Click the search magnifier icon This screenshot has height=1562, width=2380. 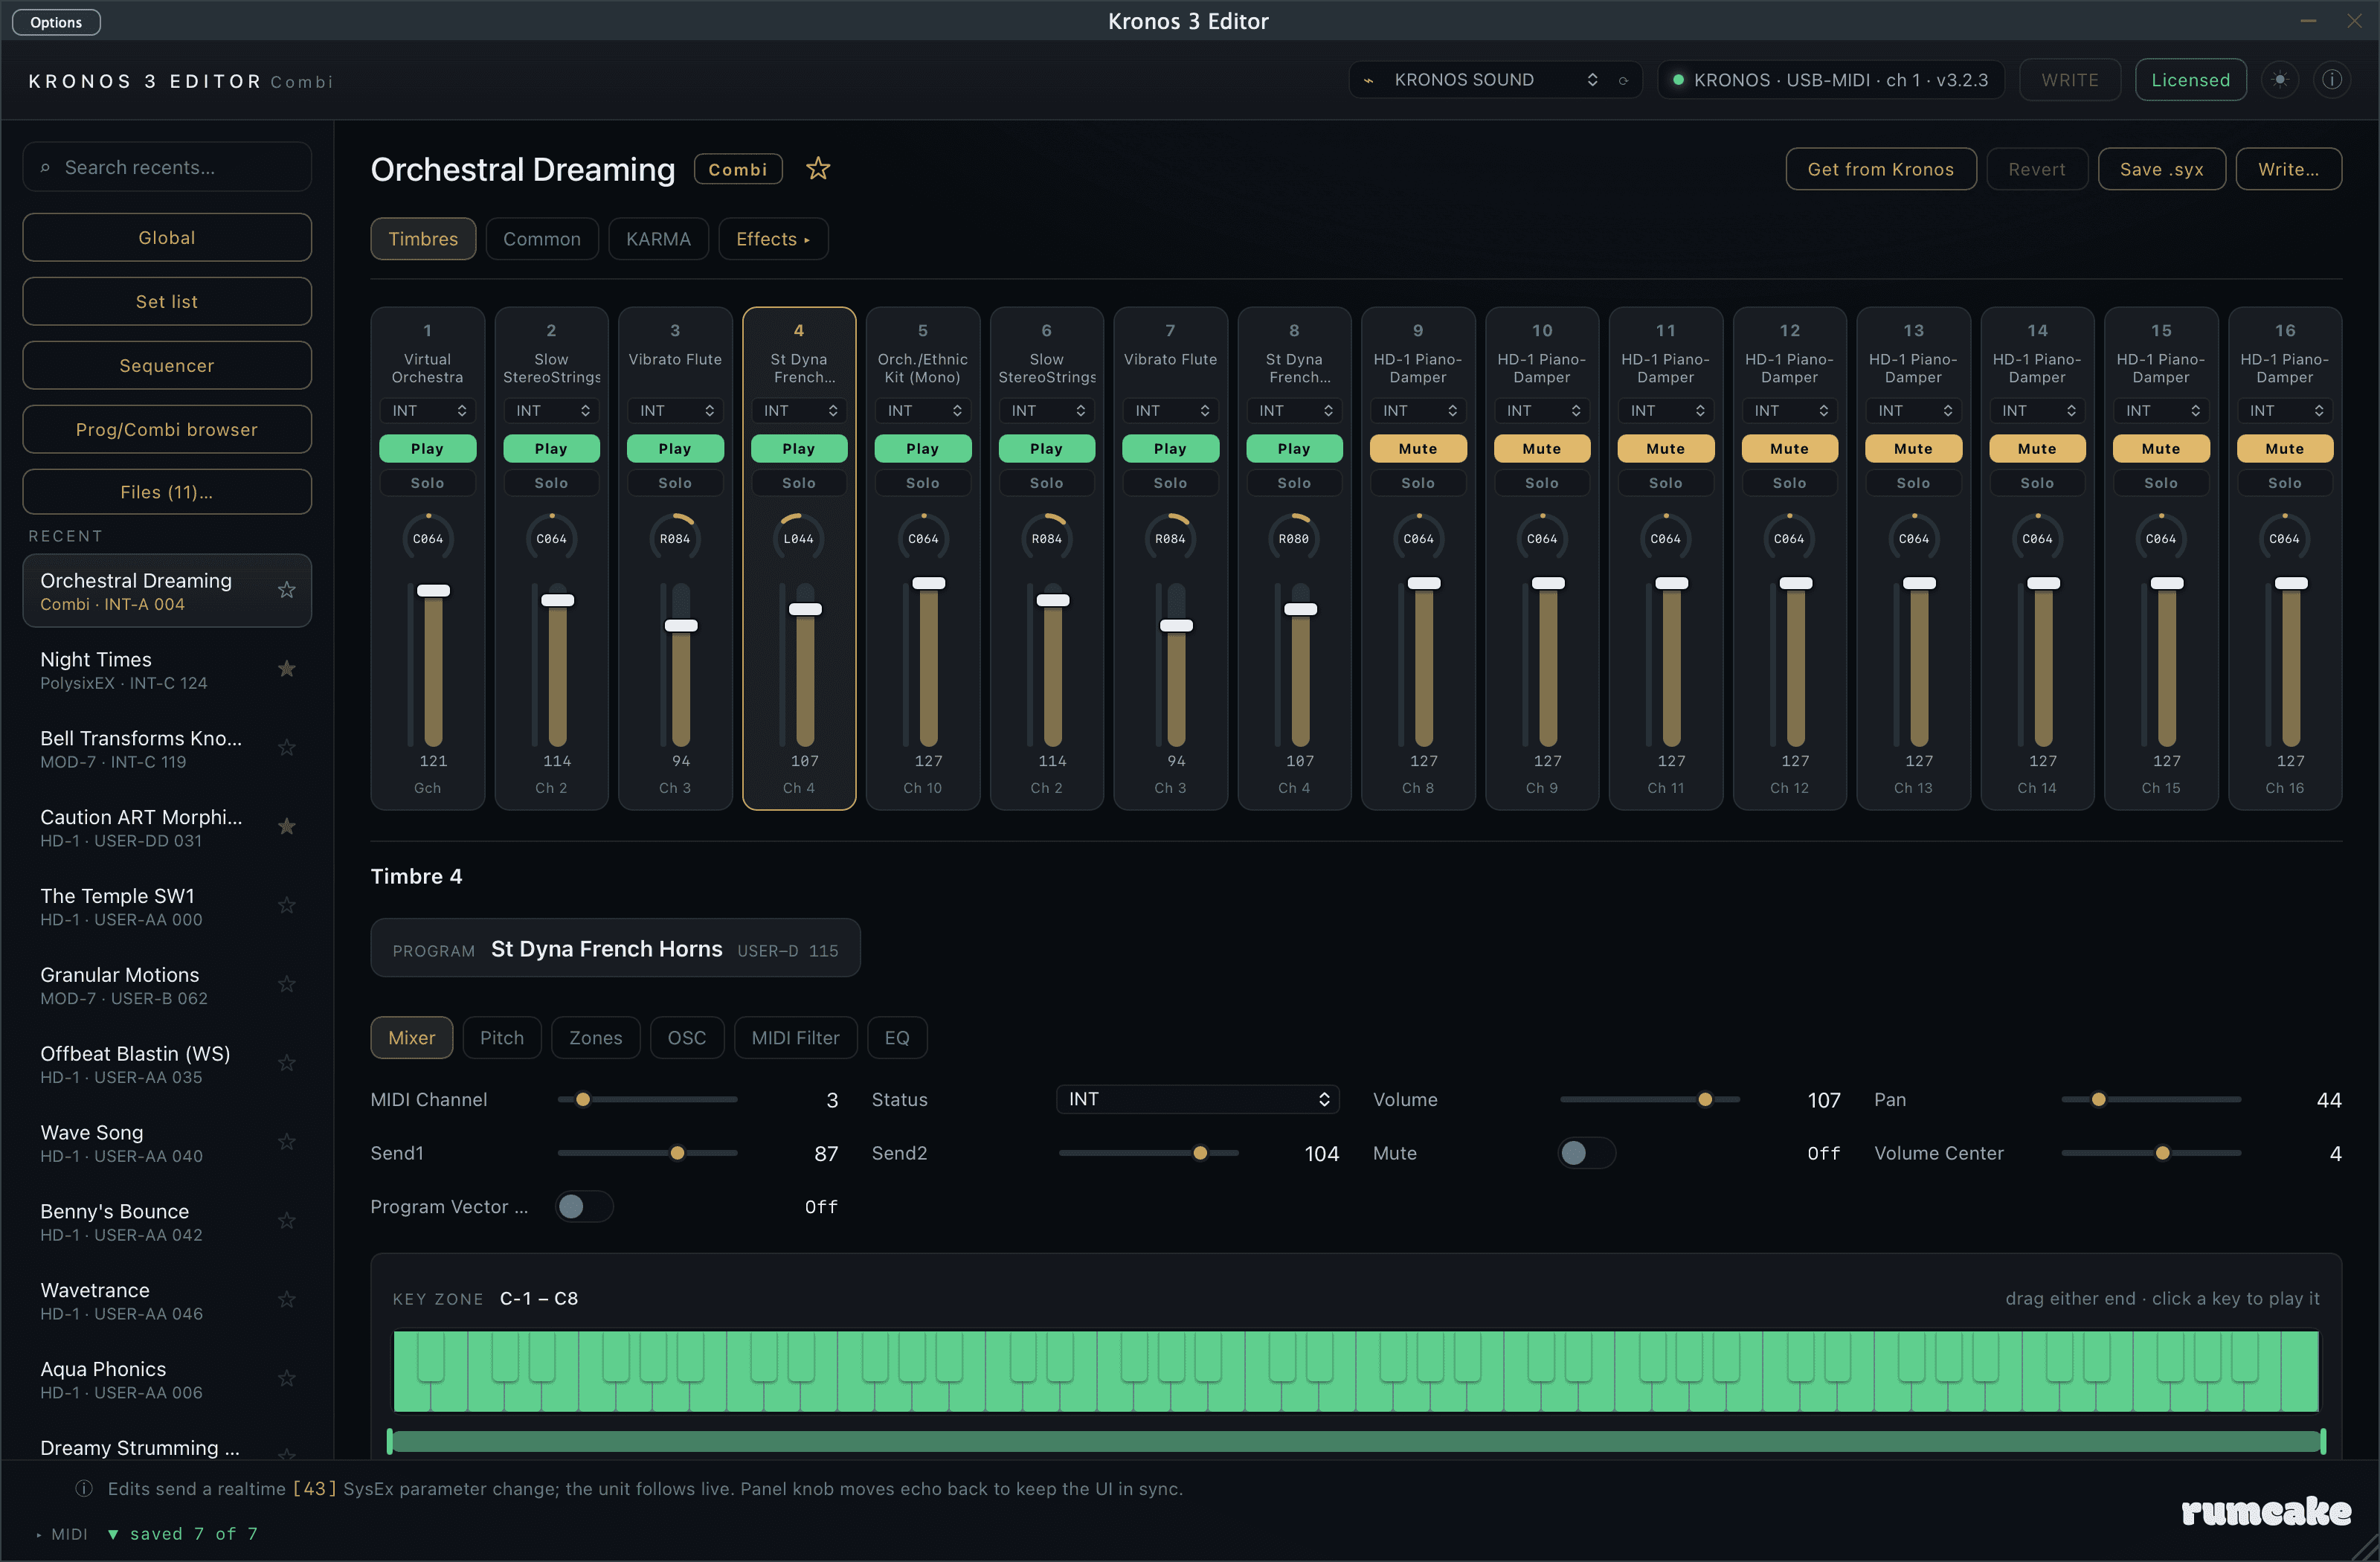pos(45,168)
